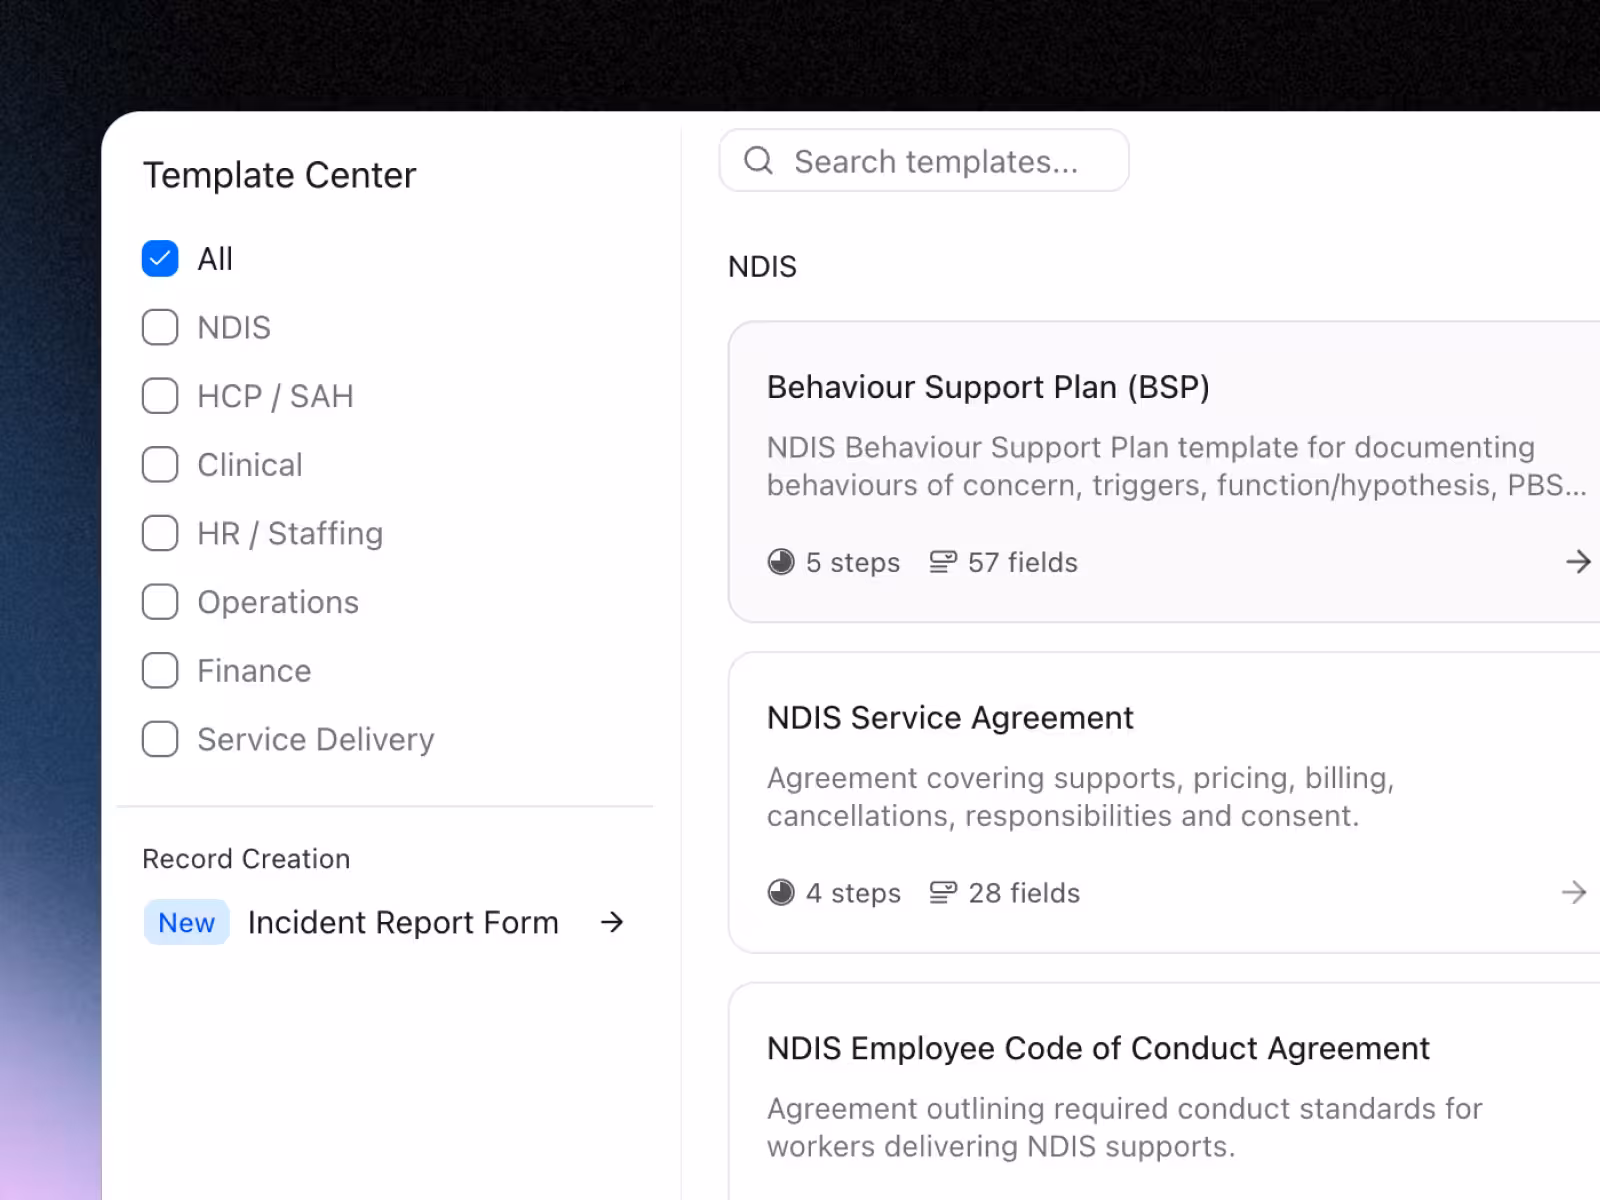Click the '57 fields' text
Screen dimensions: 1600x1200
coord(1023,563)
